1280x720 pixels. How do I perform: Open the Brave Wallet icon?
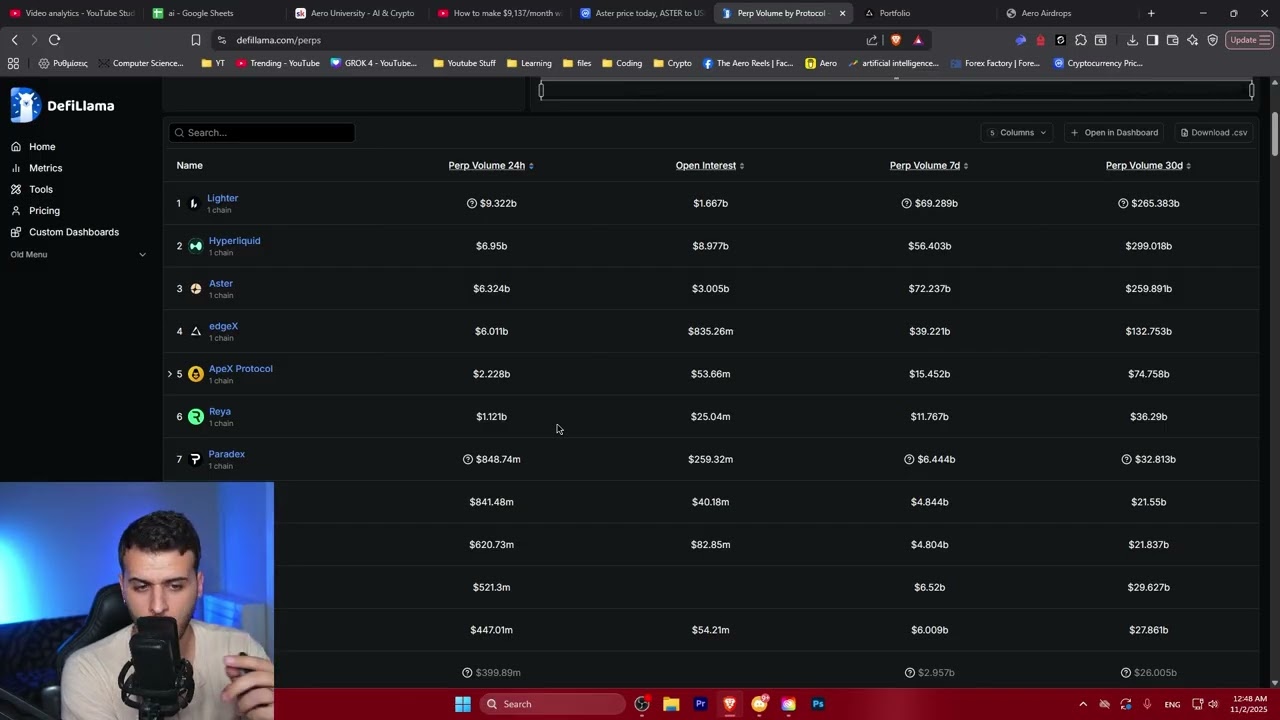[1172, 40]
